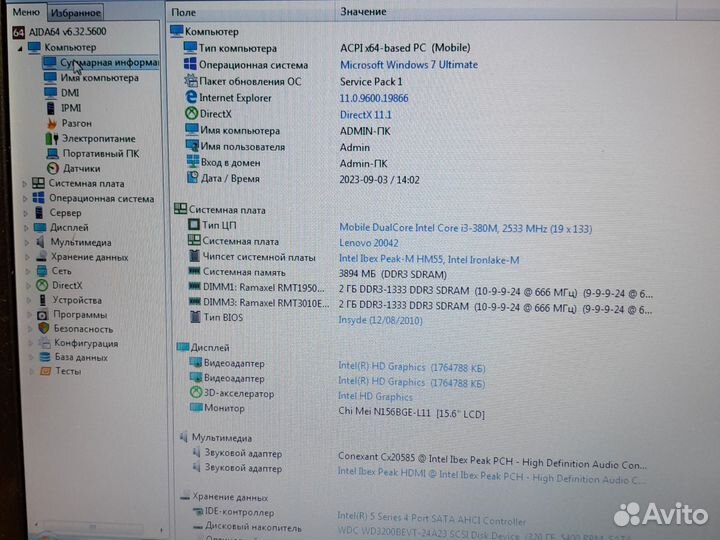Open Internet Explorer version 11.0.9600.19866 link
The height and width of the screenshot is (540, 720).
pos(374,98)
